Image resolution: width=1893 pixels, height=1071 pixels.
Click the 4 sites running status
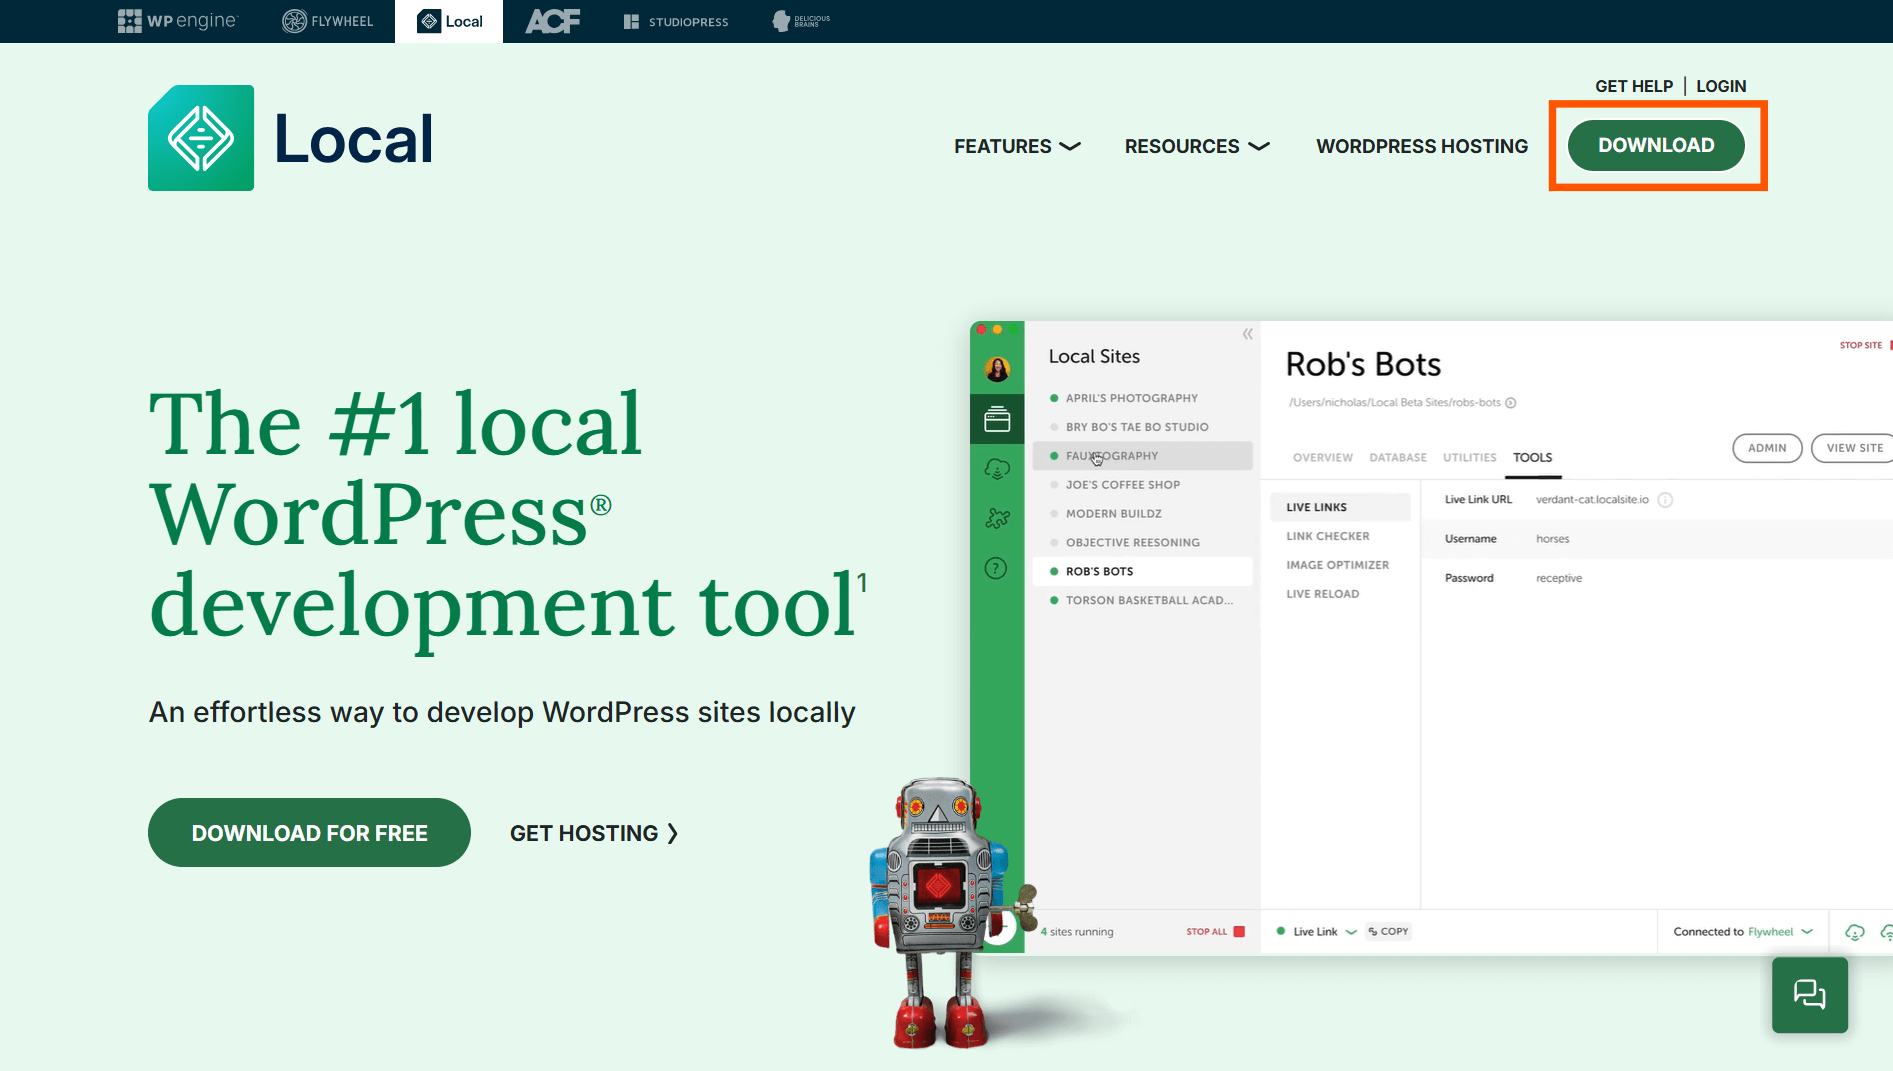click(1077, 932)
